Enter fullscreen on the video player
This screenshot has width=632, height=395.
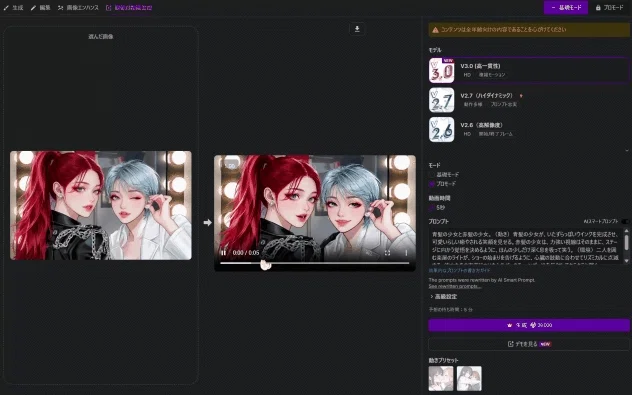(x=387, y=253)
